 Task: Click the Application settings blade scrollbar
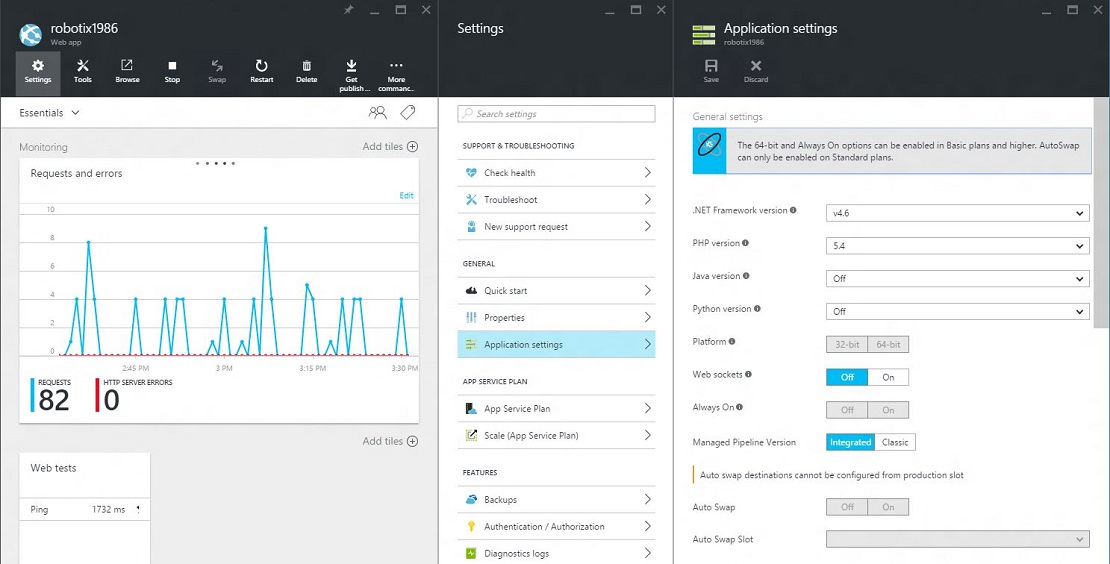1102,211
